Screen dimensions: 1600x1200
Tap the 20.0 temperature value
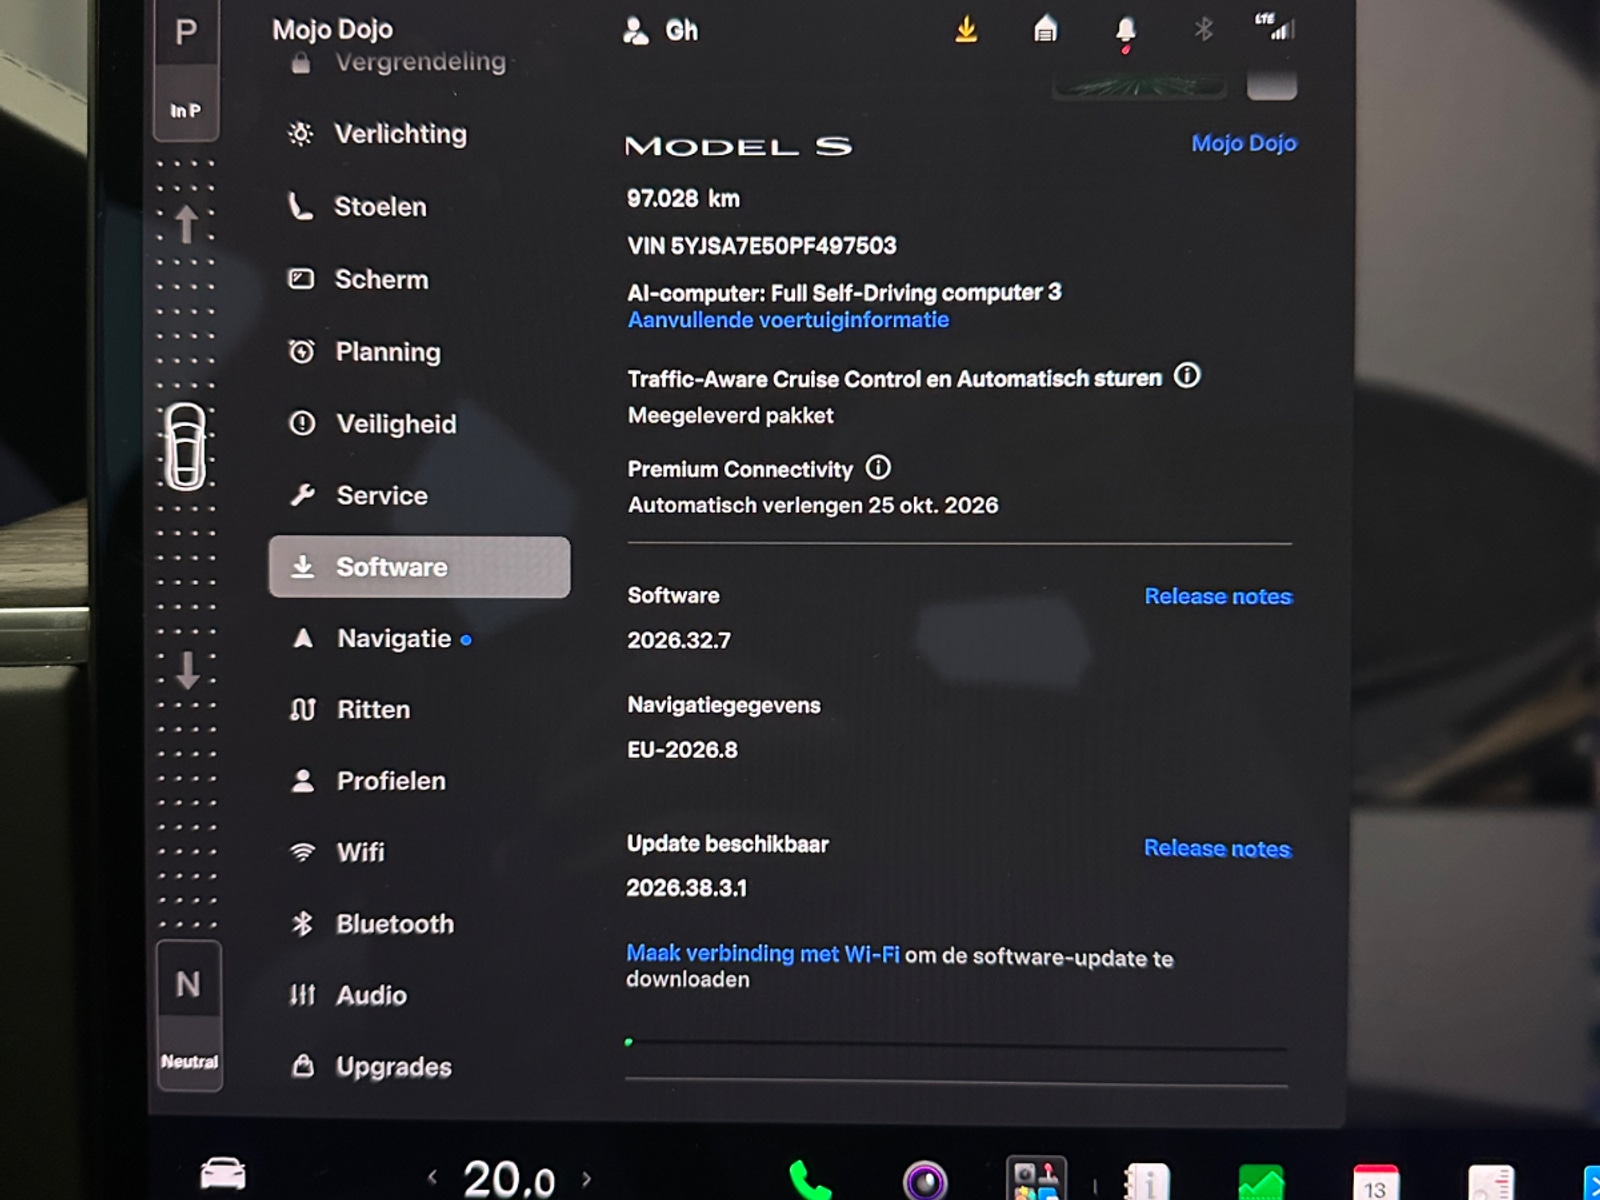pyautogui.click(x=508, y=1178)
